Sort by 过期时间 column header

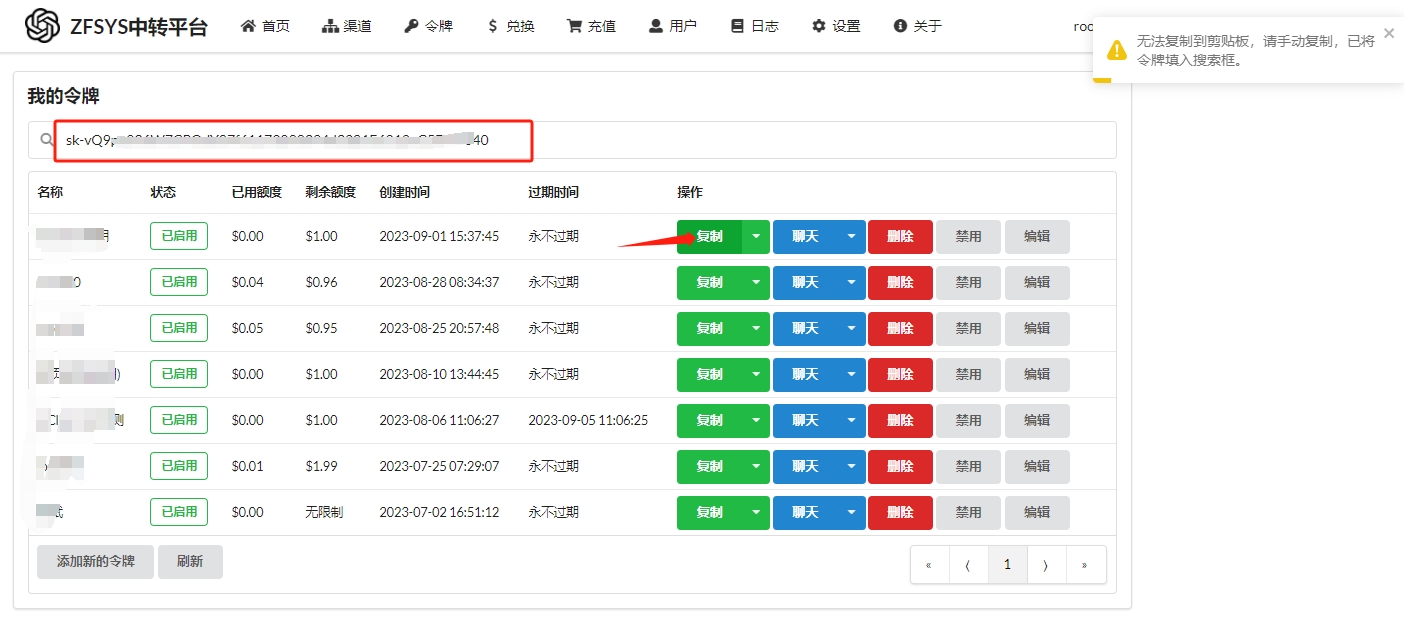554,192
